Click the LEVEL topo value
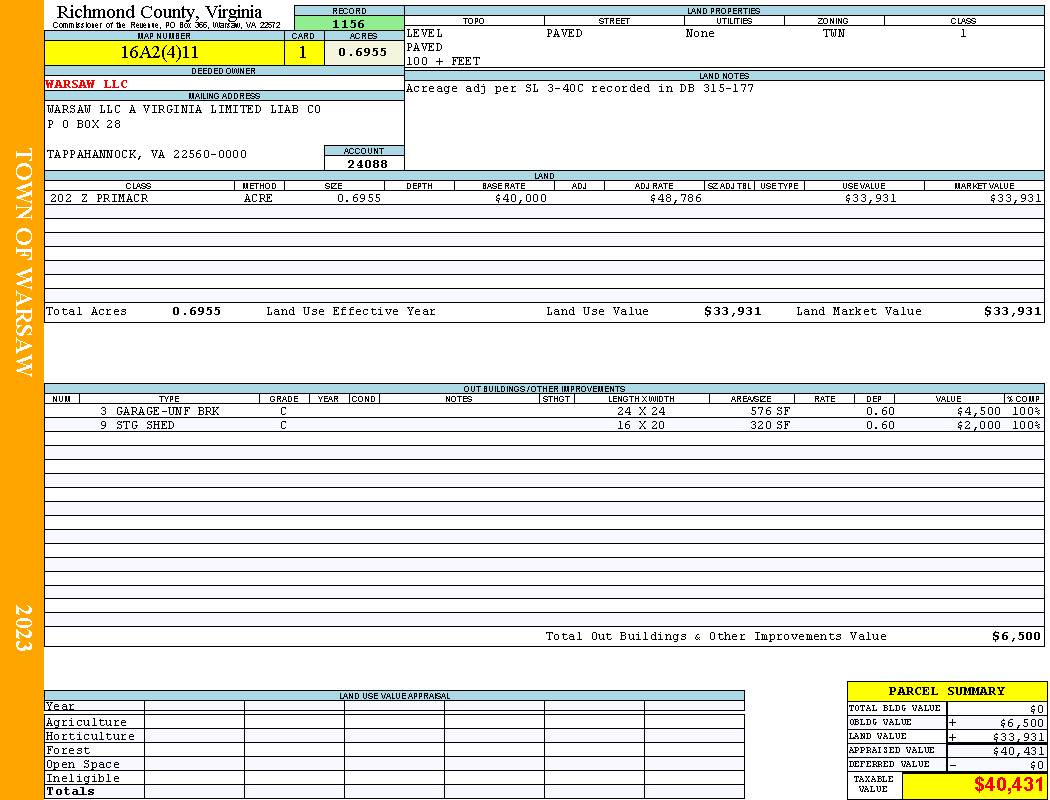 pyautogui.click(x=424, y=33)
